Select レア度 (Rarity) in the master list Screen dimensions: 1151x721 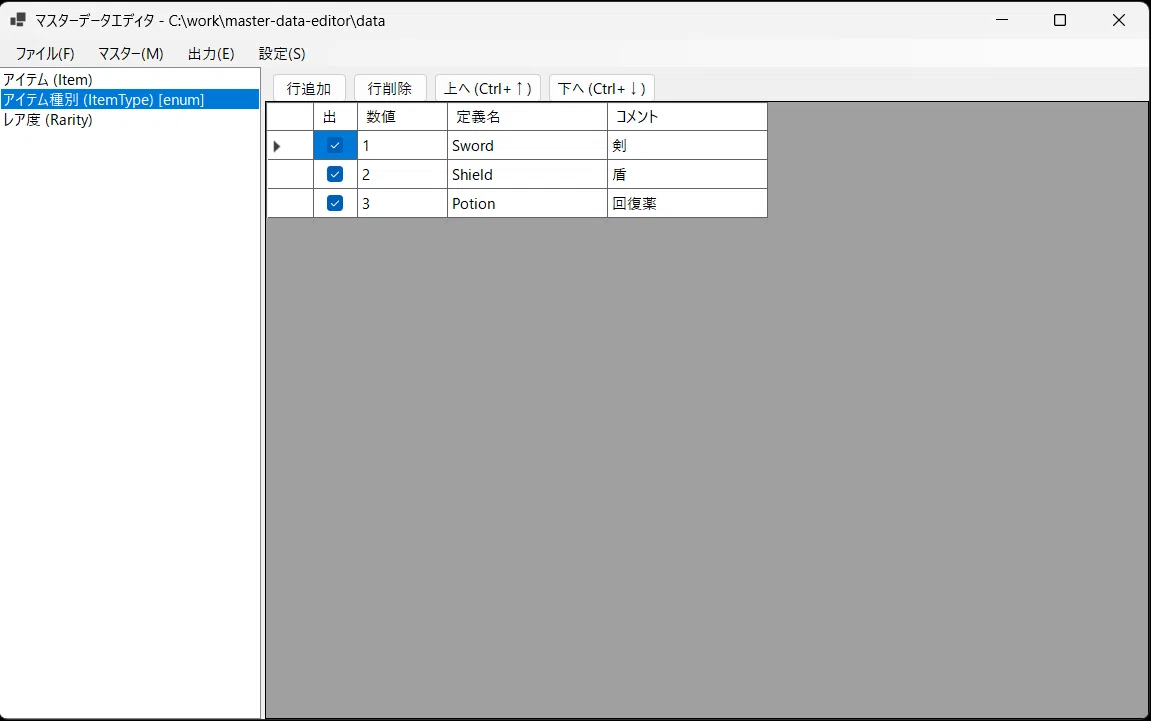[x=130, y=120]
